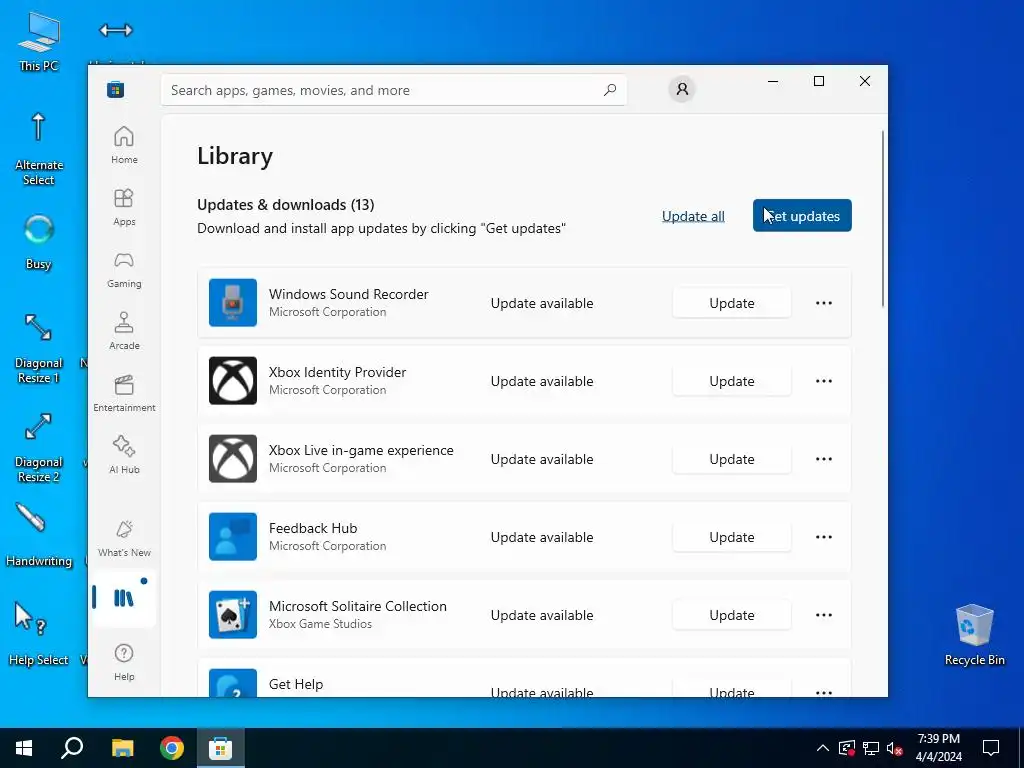Update Xbox Live in-game experience
1024x768 pixels.
731,459
